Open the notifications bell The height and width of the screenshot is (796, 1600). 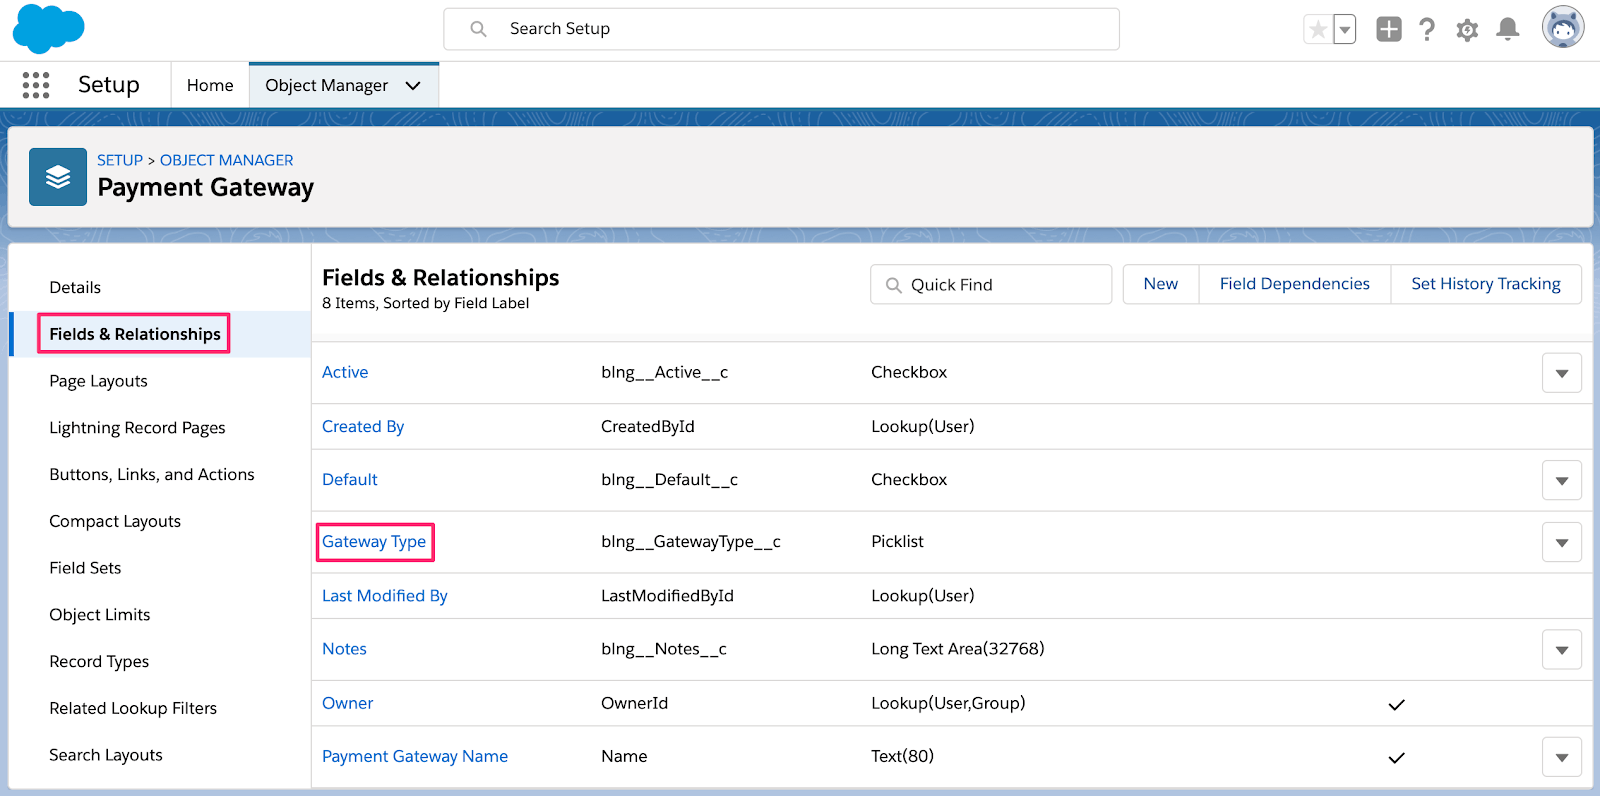point(1507,29)
